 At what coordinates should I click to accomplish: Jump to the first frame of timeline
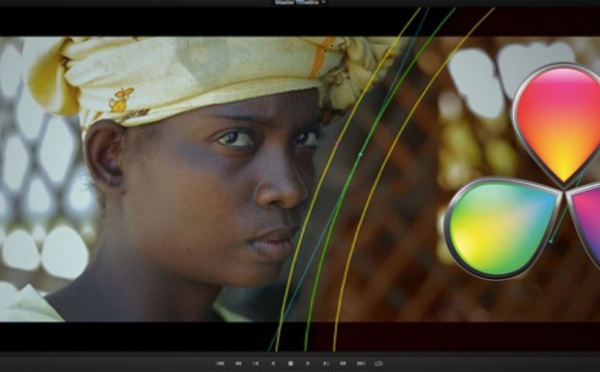[220, 363]
